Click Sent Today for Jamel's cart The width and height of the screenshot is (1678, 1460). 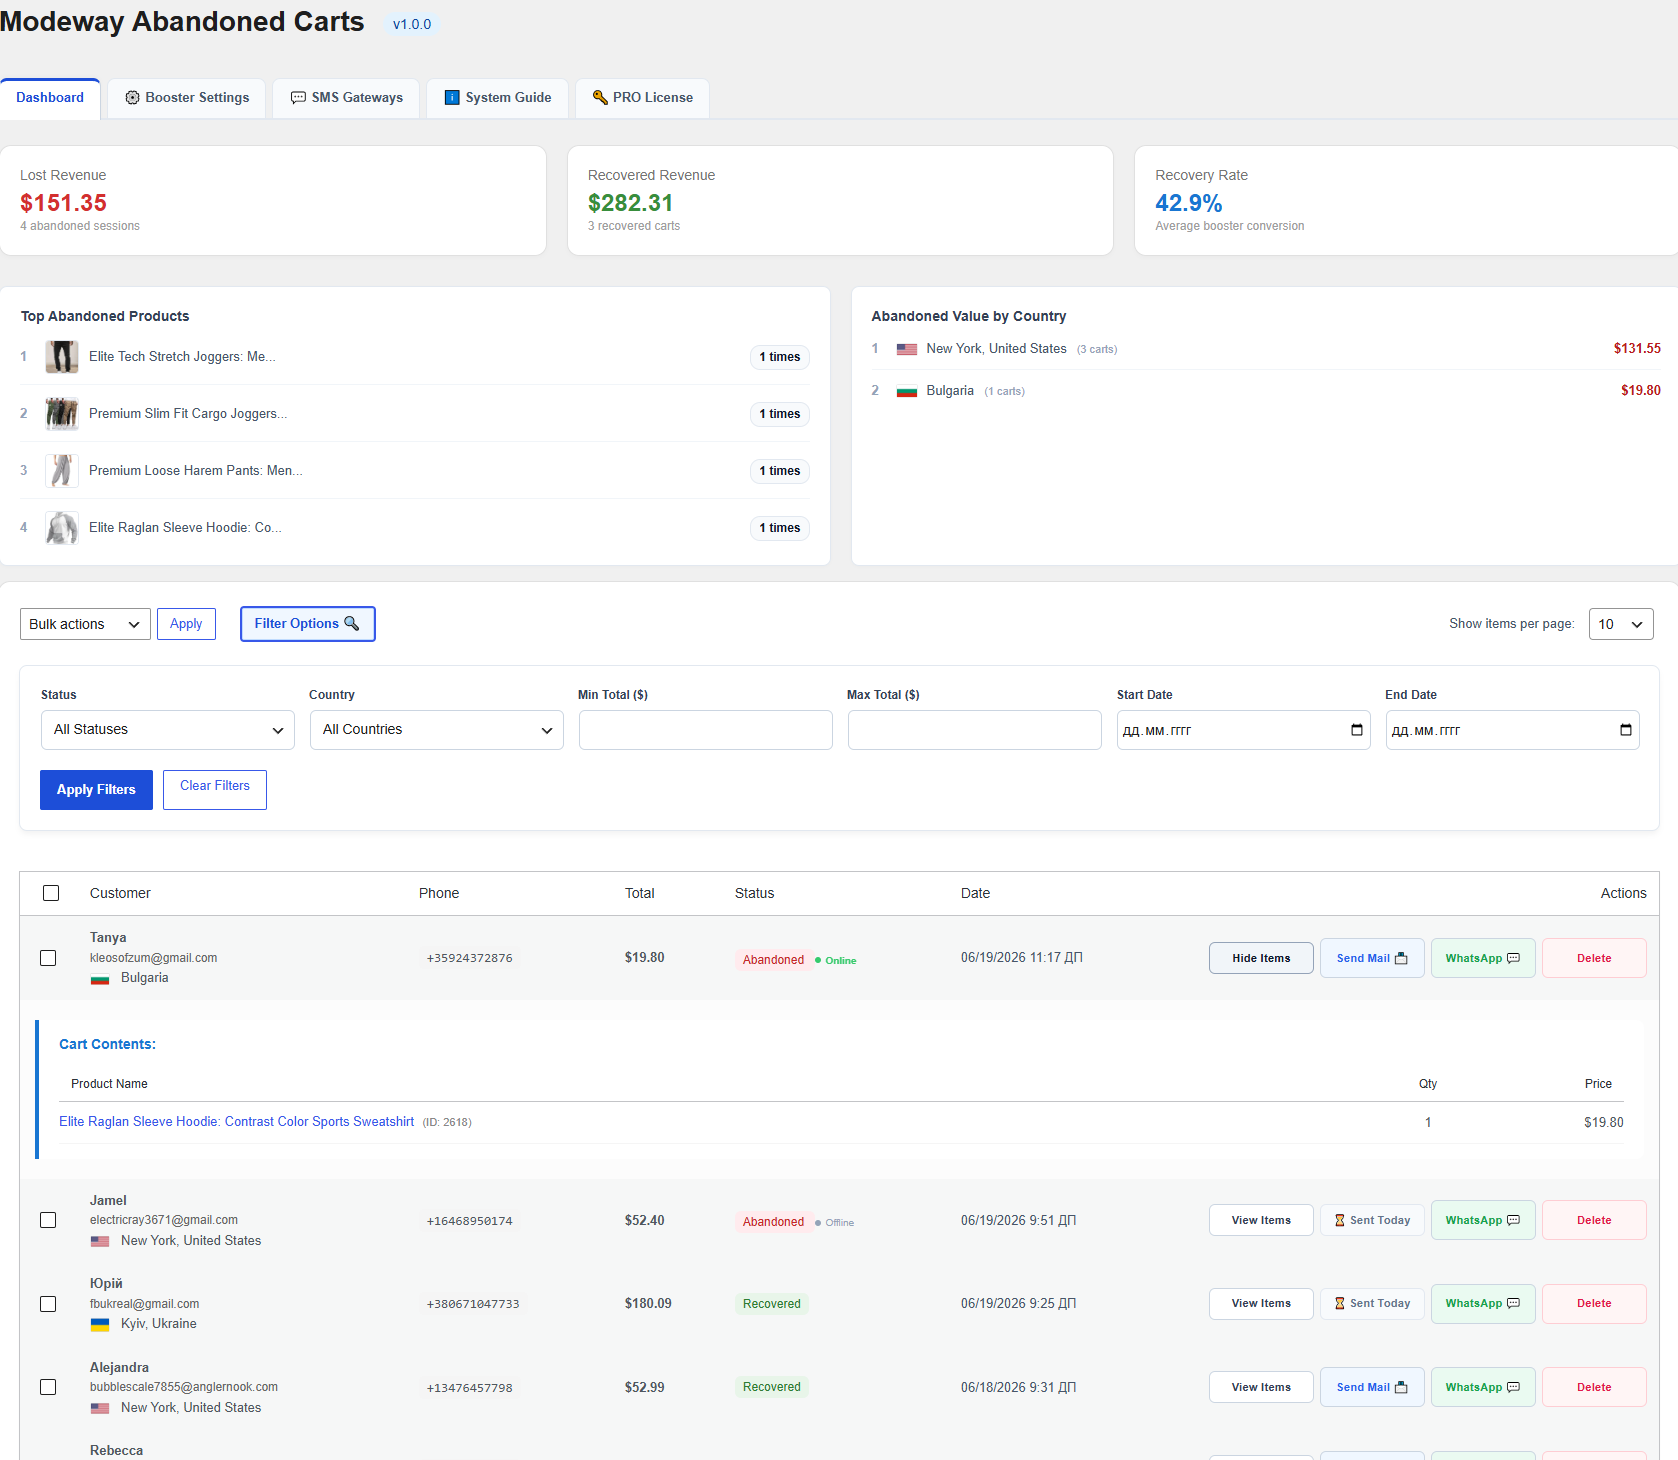point(1372,1220)
